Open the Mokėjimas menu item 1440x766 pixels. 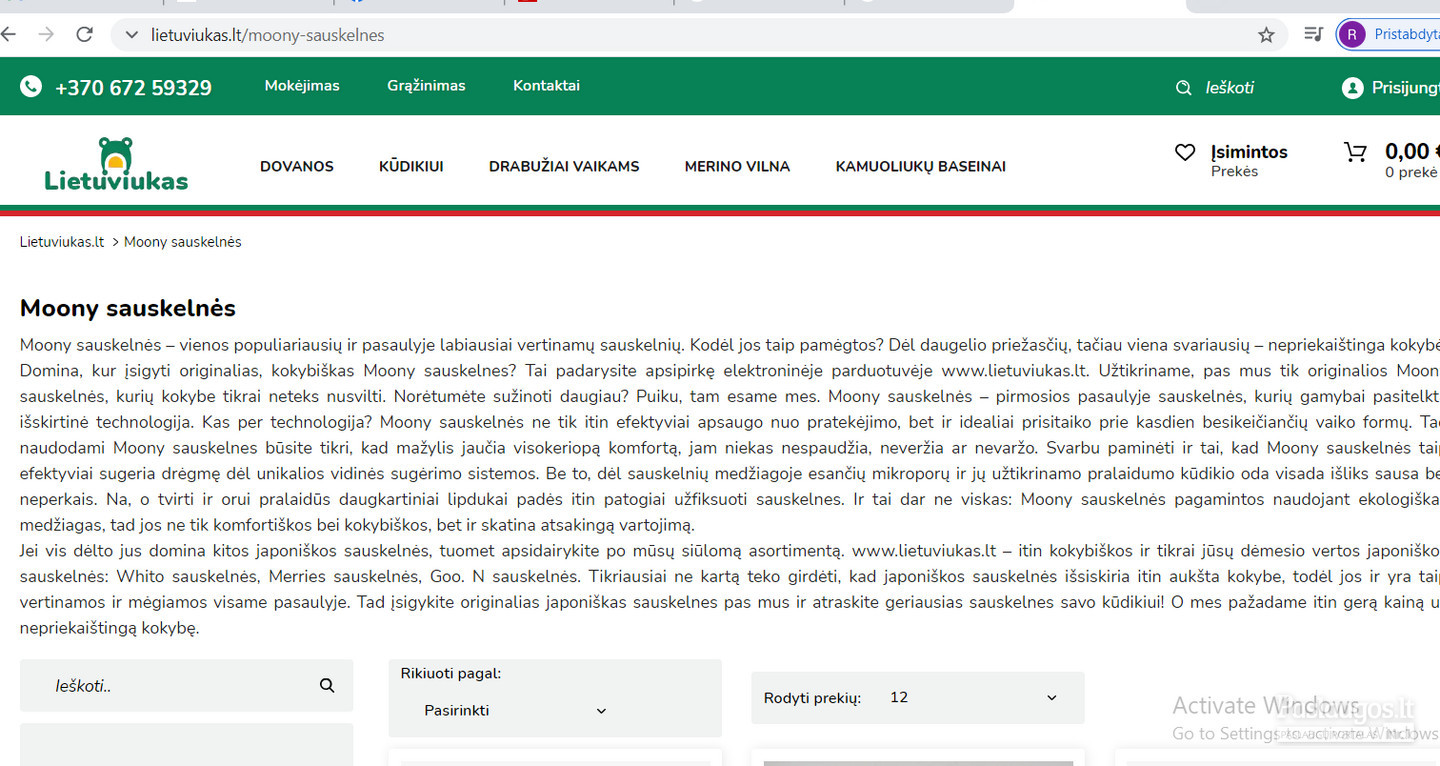(x=302, y=86)
